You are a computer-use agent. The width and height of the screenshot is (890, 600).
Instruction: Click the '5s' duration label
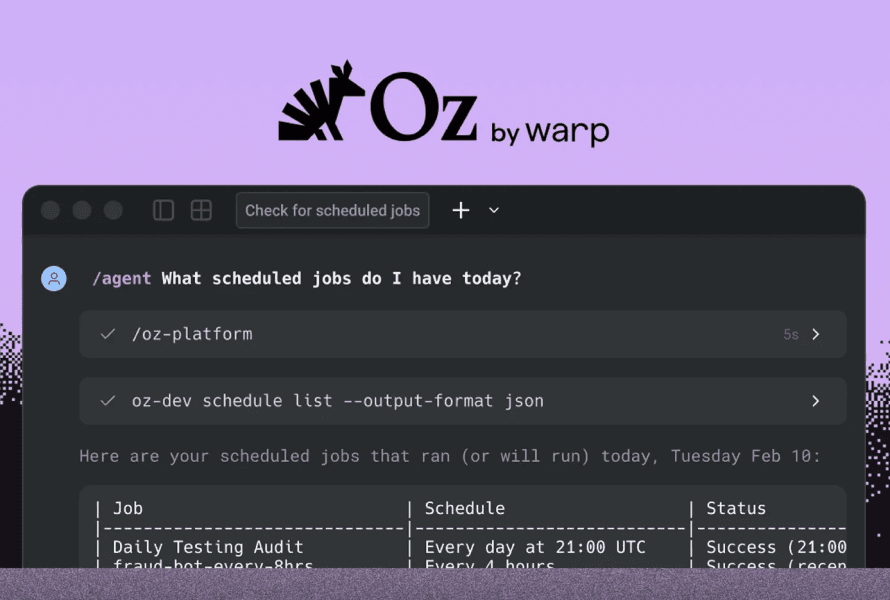[791, 335]
